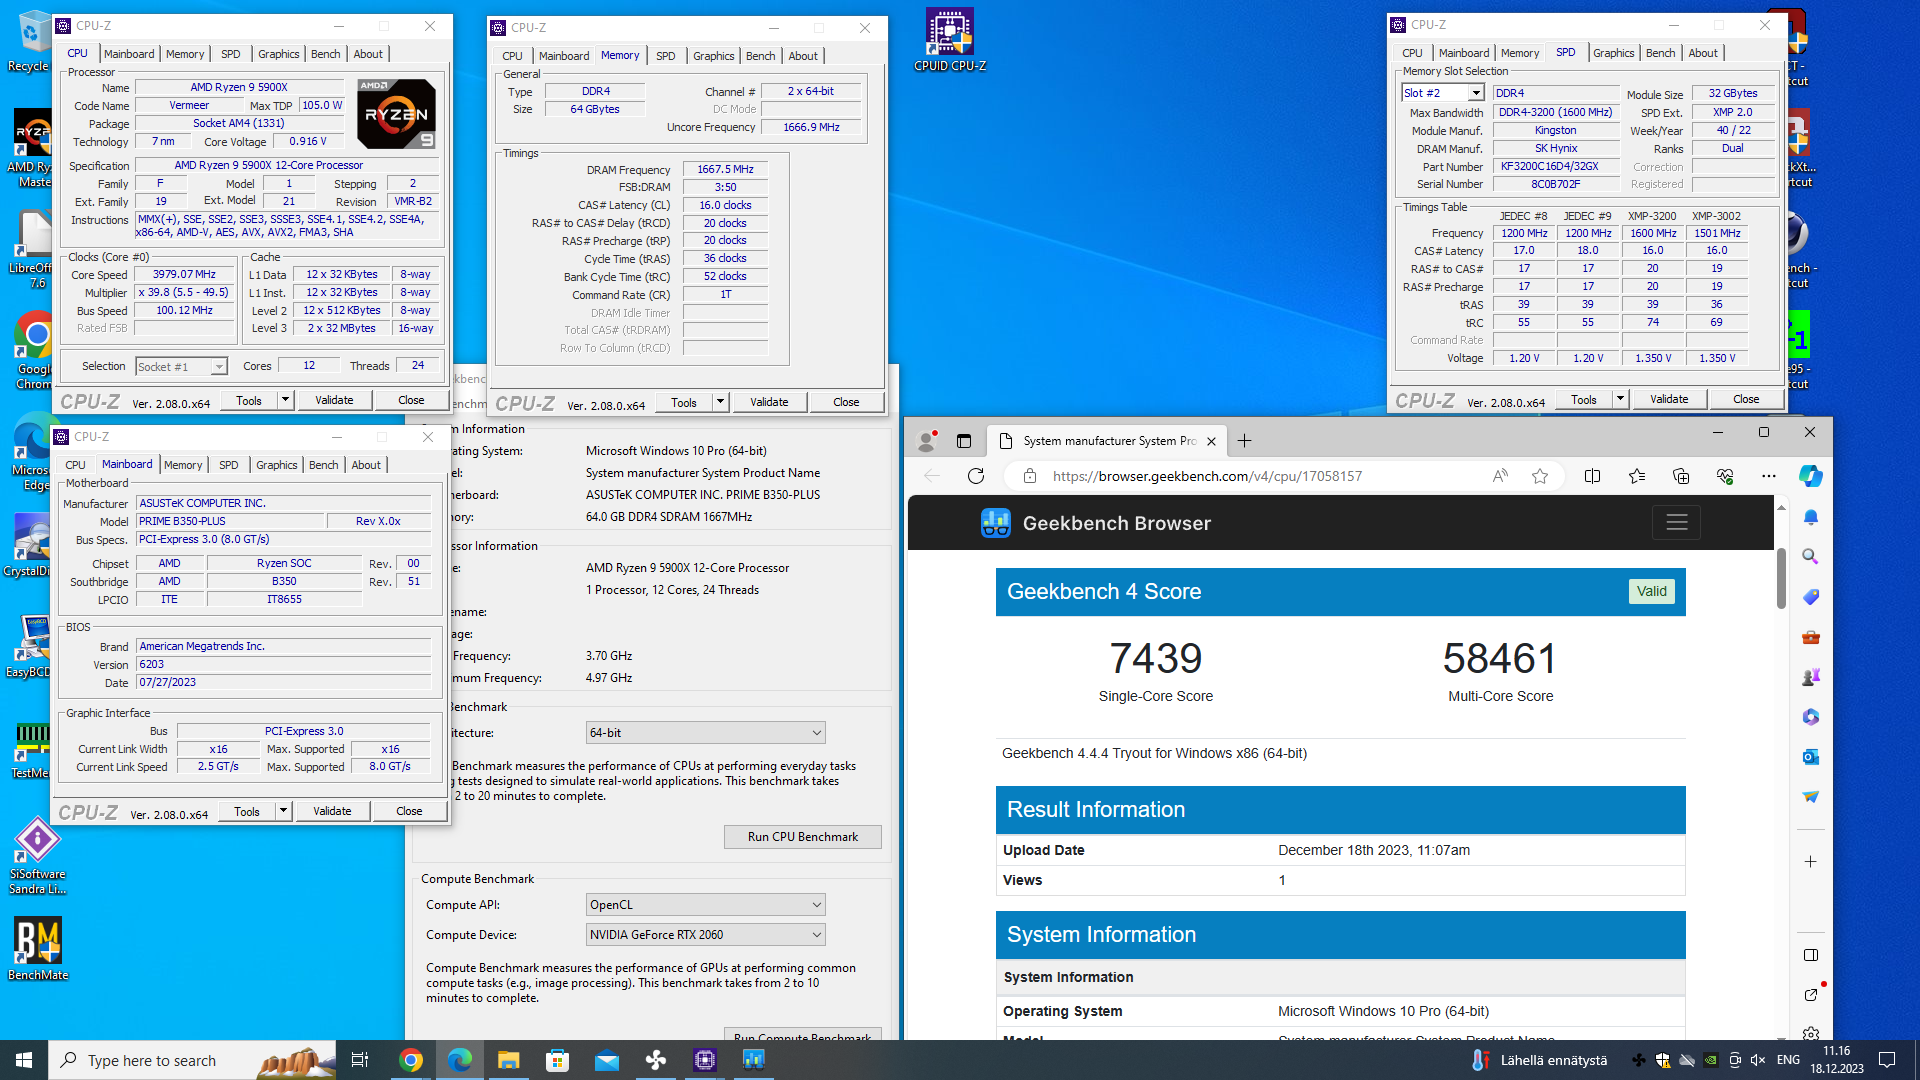Open Tools dropdown arrow in Mainboard window
1920x1080 pixels.
click(283, 811)
